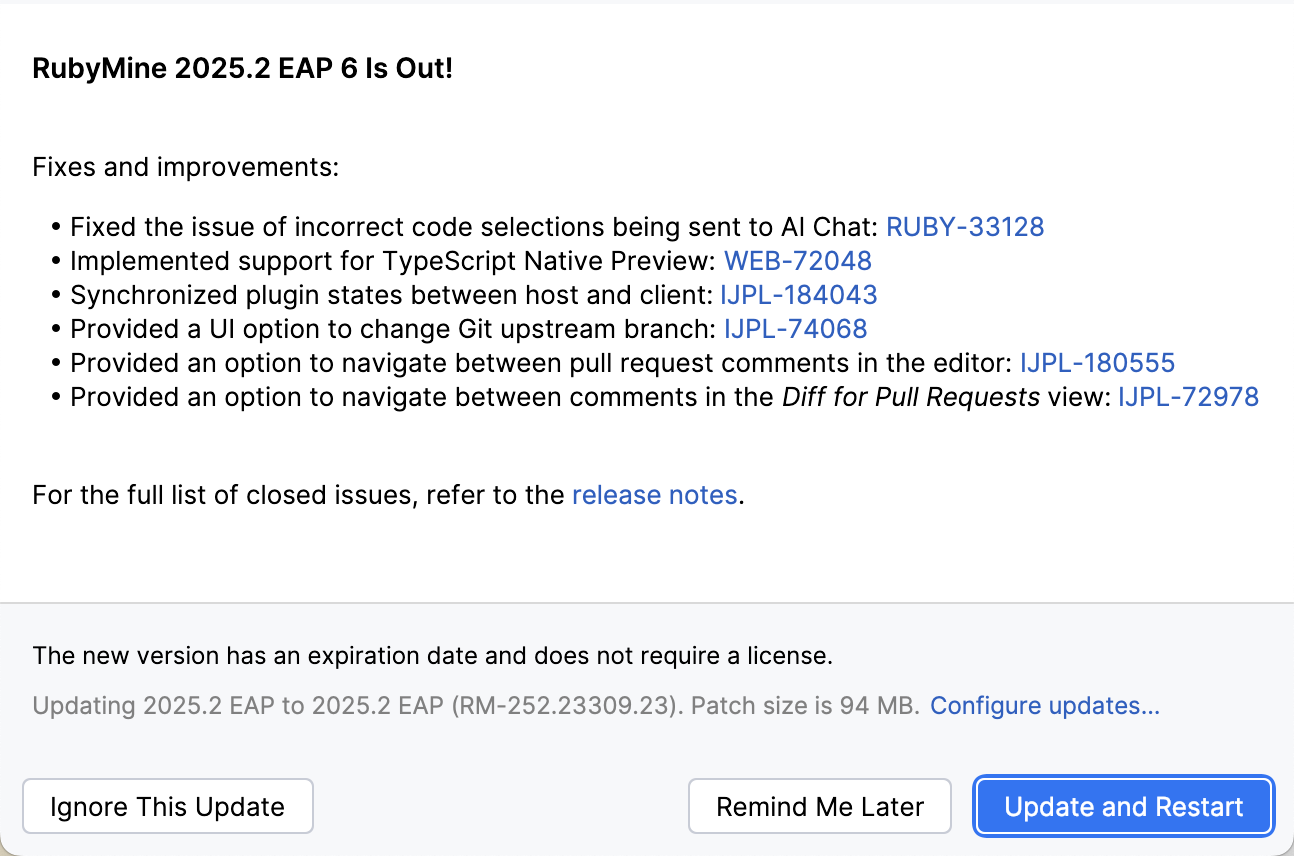
Task: Check the TypeScript Native Preview issue details
Action: click(797, 261)
